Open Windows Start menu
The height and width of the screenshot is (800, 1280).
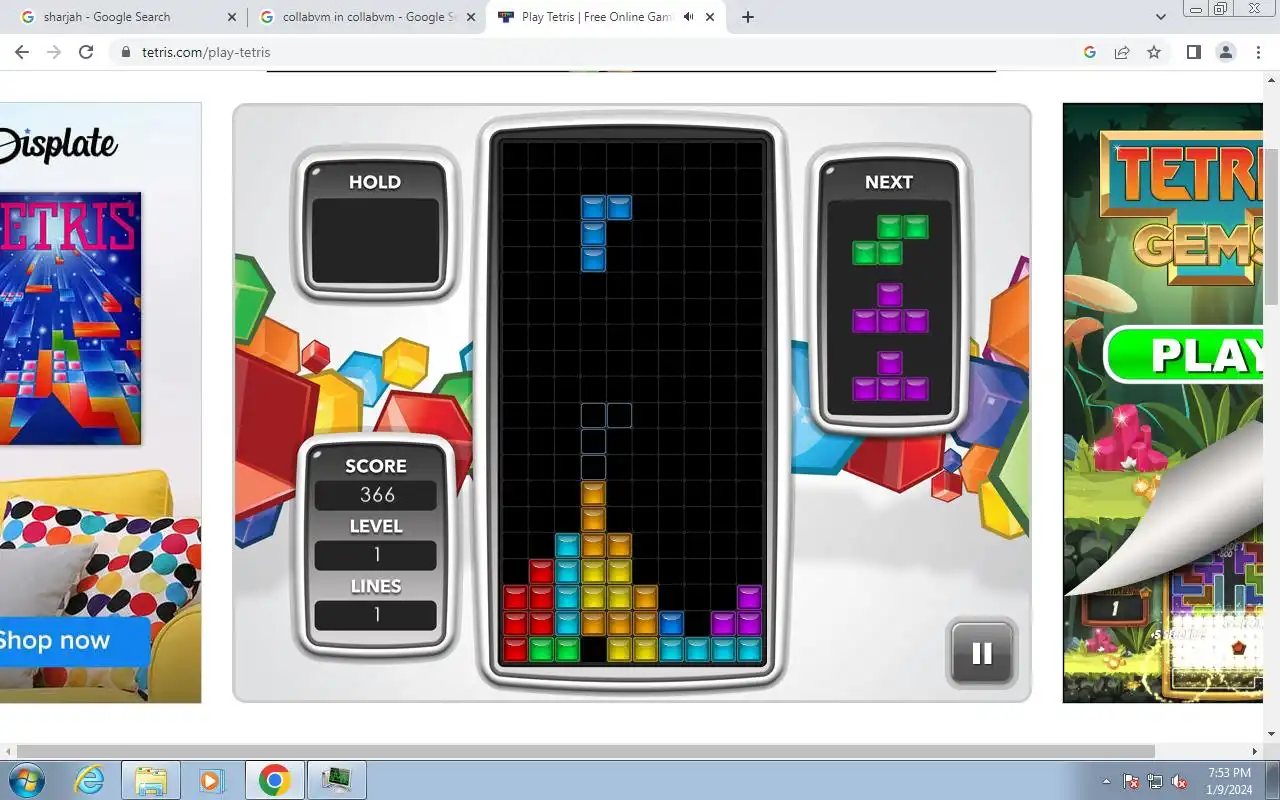point(27,779)
